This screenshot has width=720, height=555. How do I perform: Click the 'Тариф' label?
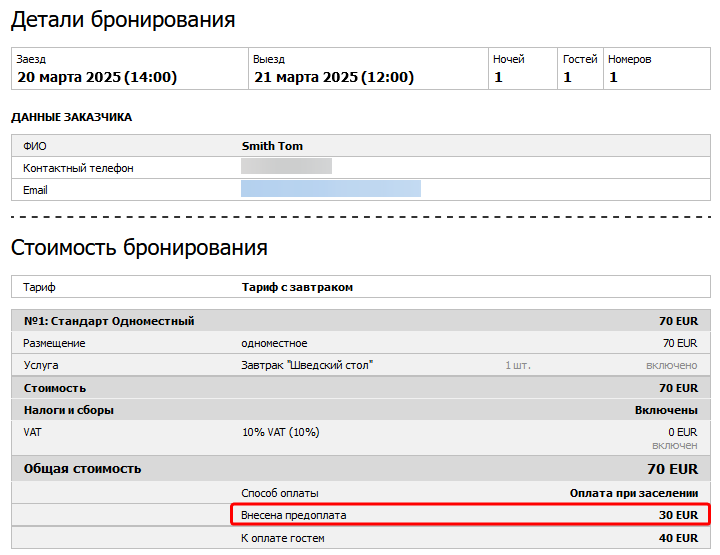pyautogui.click(x=39, y=287)
